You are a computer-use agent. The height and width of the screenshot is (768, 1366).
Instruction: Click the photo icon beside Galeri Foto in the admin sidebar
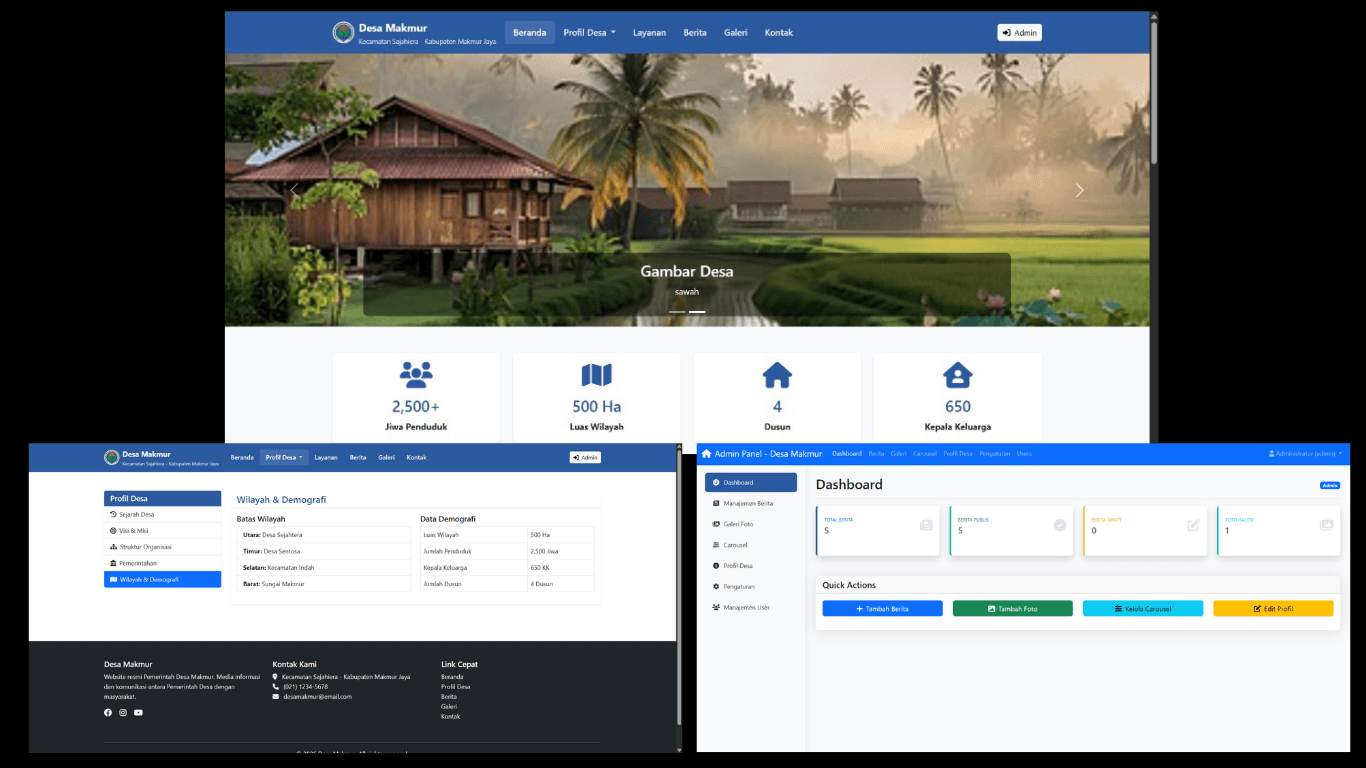click(x=716, y=524)
